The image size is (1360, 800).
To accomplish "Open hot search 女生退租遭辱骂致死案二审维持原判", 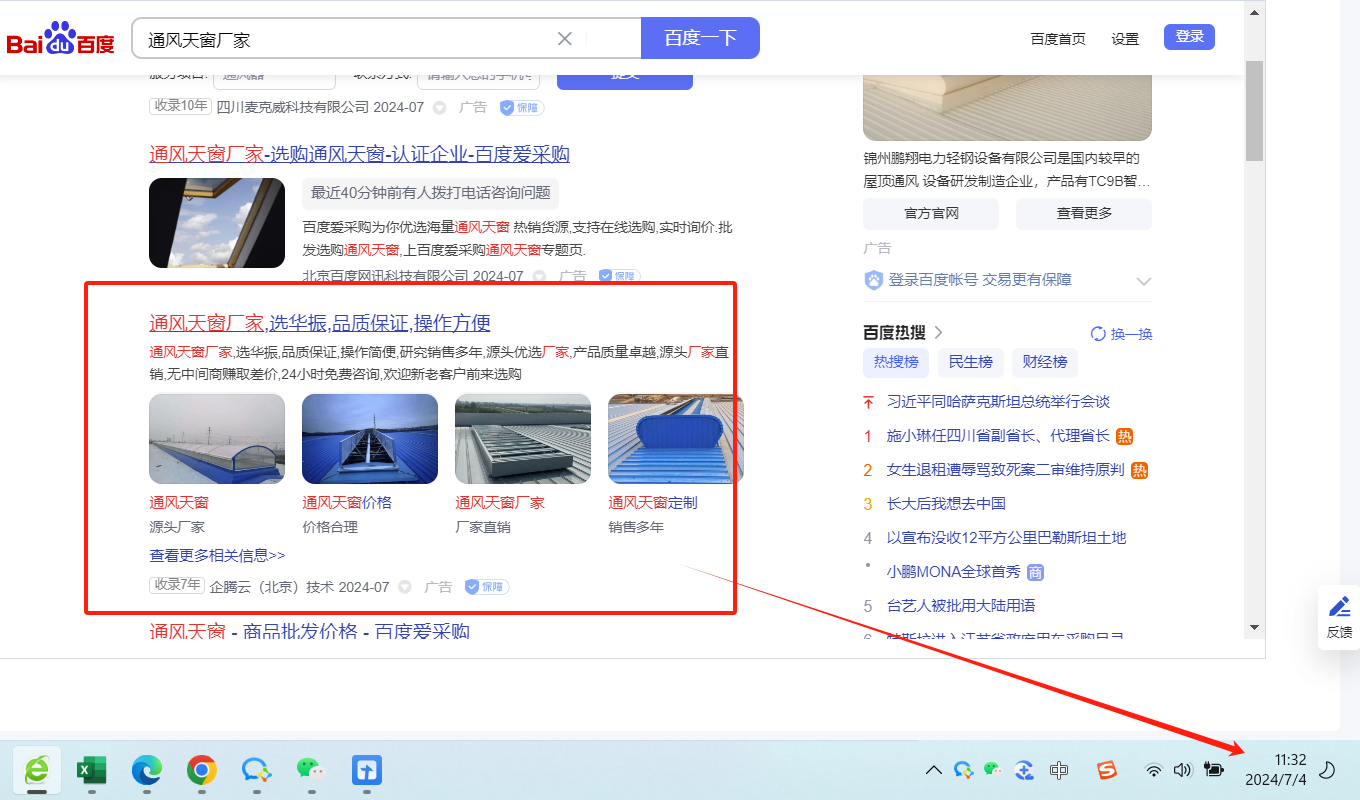I will (x=1006, y=469).
